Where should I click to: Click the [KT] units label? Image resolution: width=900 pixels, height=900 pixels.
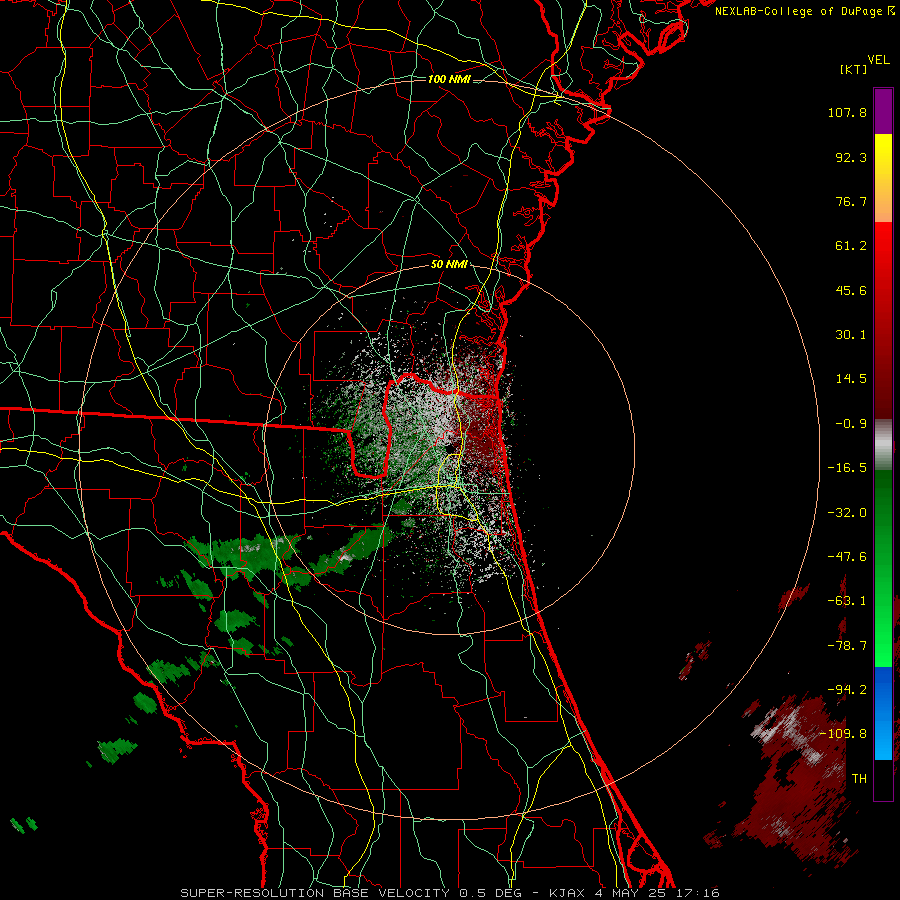(x=853, y=69)
